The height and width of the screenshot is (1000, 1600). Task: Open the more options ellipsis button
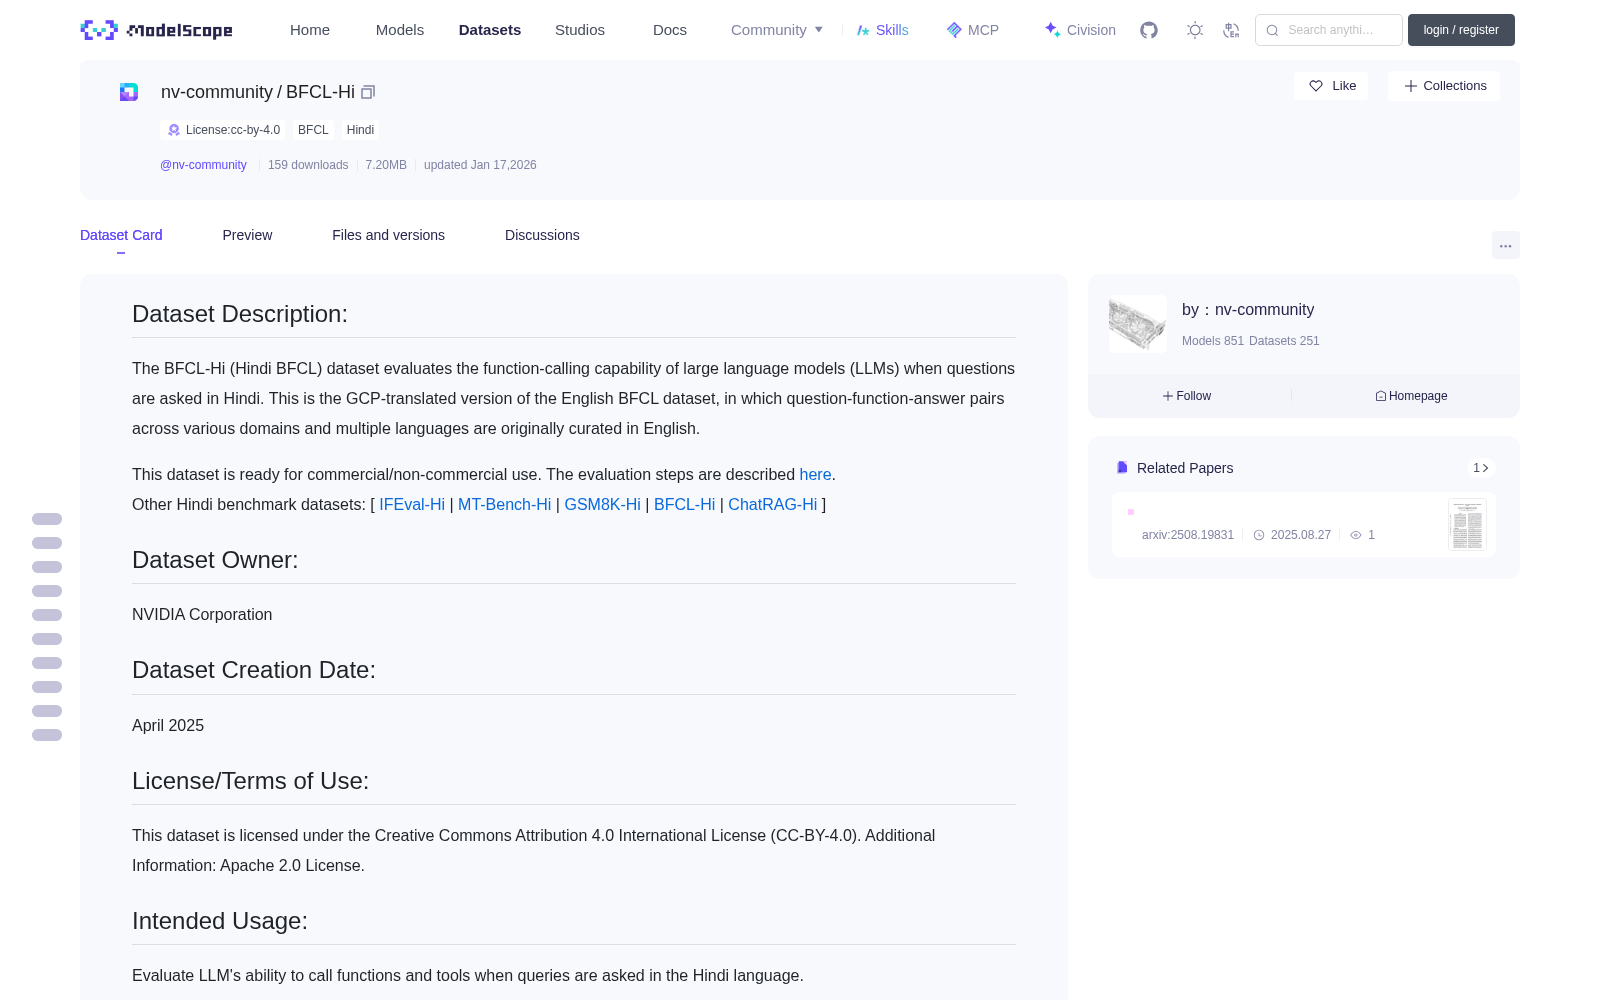[x=1505, y=245]
